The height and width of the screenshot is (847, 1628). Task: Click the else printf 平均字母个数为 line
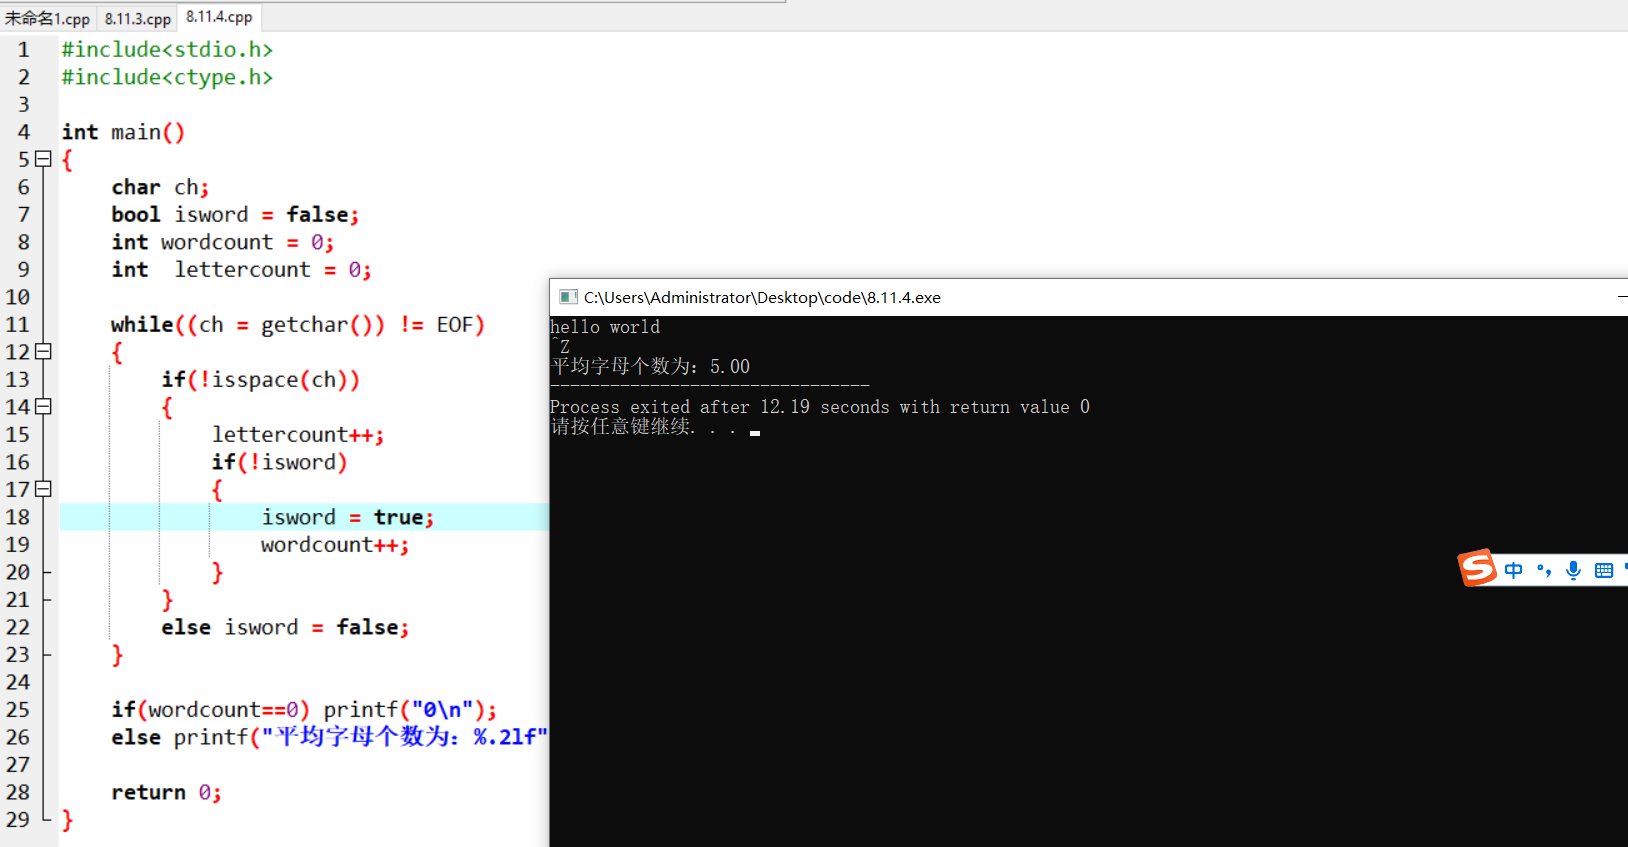(x=330, y=737)
